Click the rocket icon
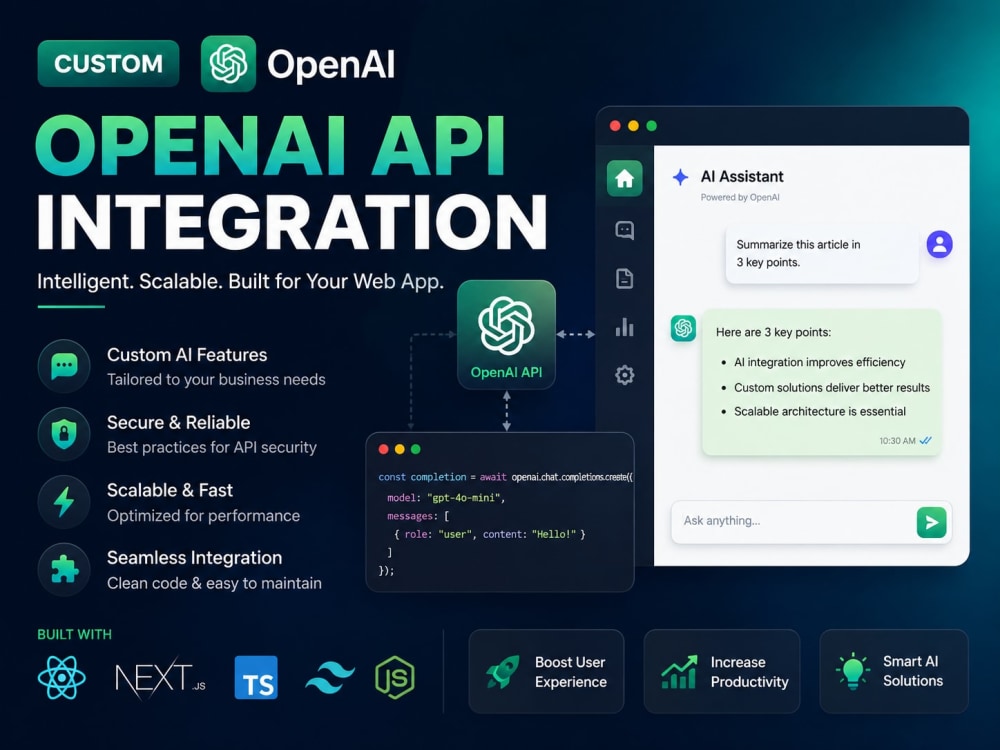Screen dimensions: 1000x750 point(503,672)
